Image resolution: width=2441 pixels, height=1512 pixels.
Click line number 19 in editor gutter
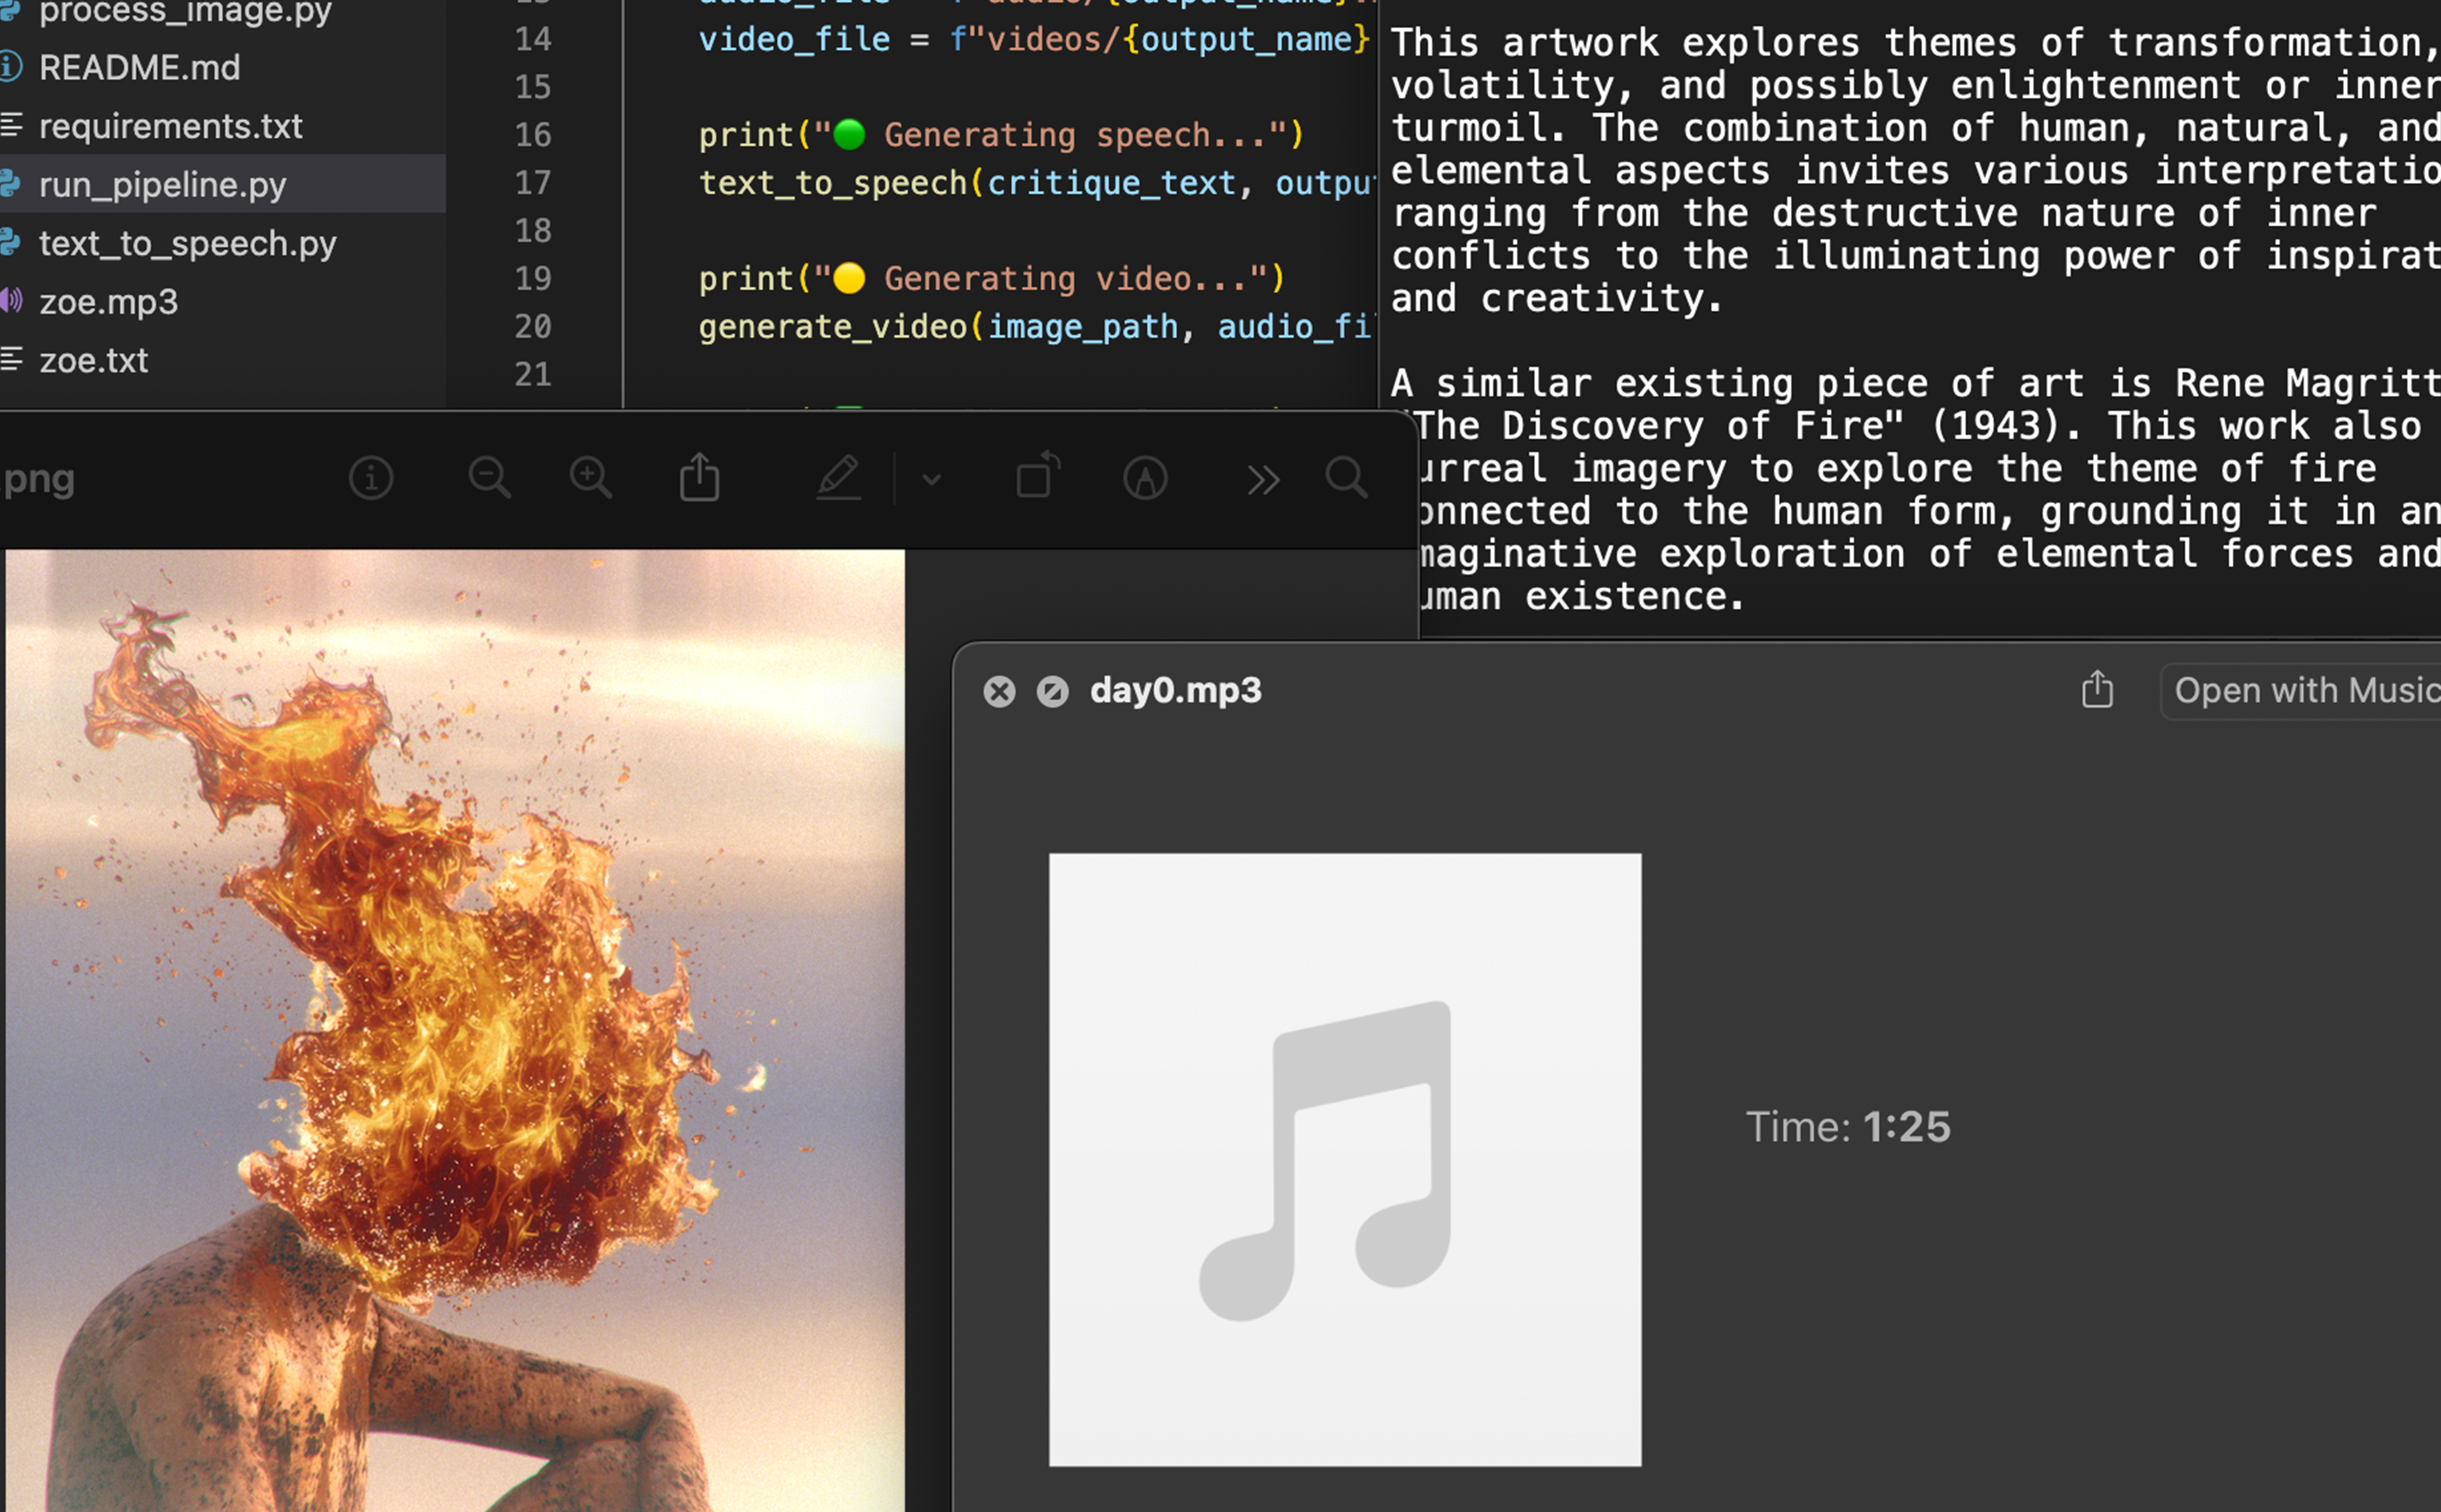[533, 278]
